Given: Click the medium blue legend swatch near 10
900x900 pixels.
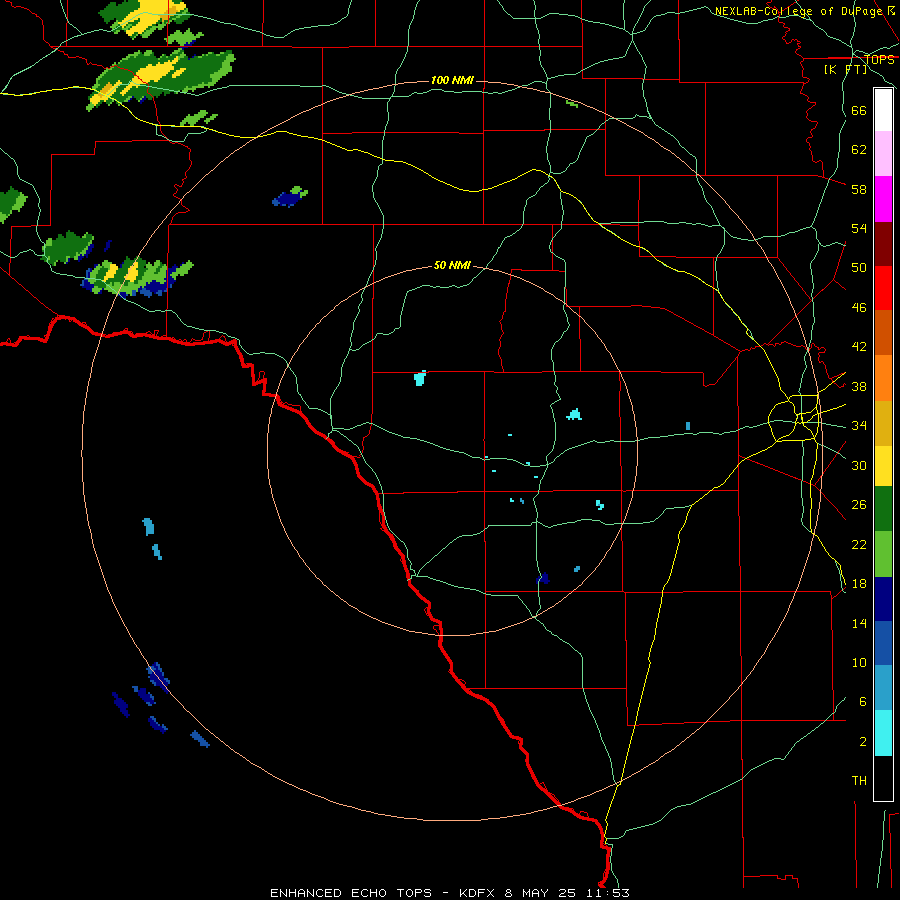Looking at the screenshot, I should 883,643.
